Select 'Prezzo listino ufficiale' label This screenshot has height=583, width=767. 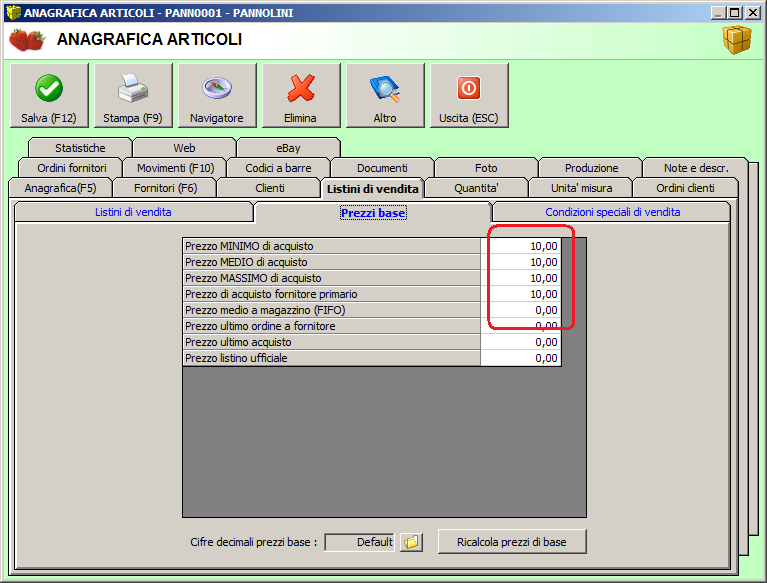coord(331,358)
